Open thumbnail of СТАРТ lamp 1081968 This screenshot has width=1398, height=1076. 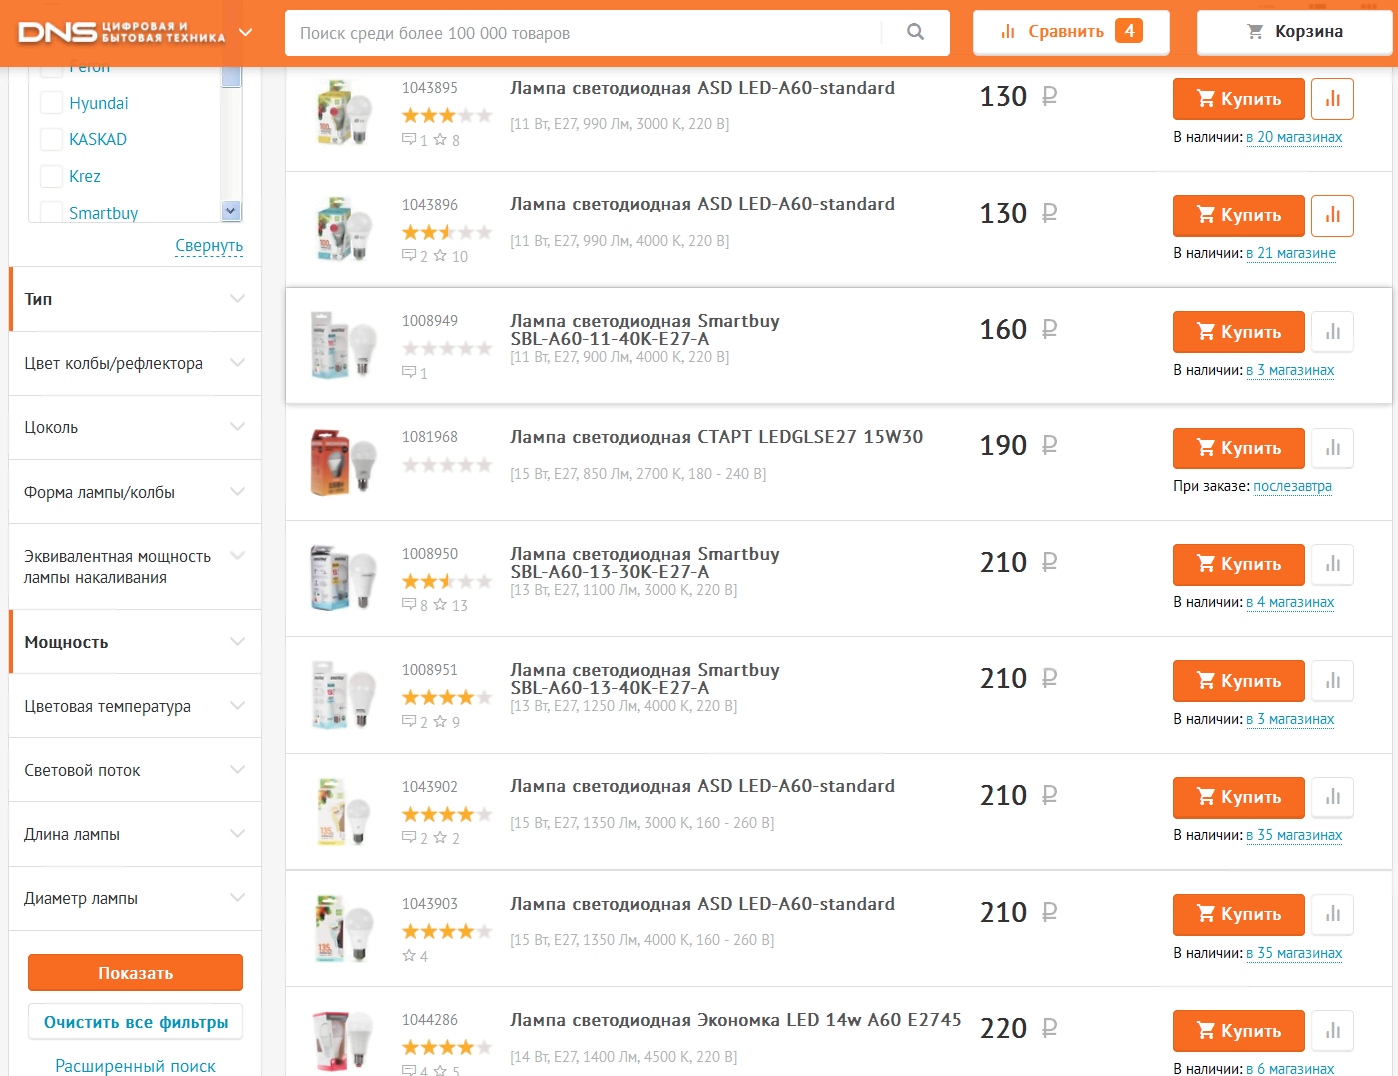pos(343,462)
